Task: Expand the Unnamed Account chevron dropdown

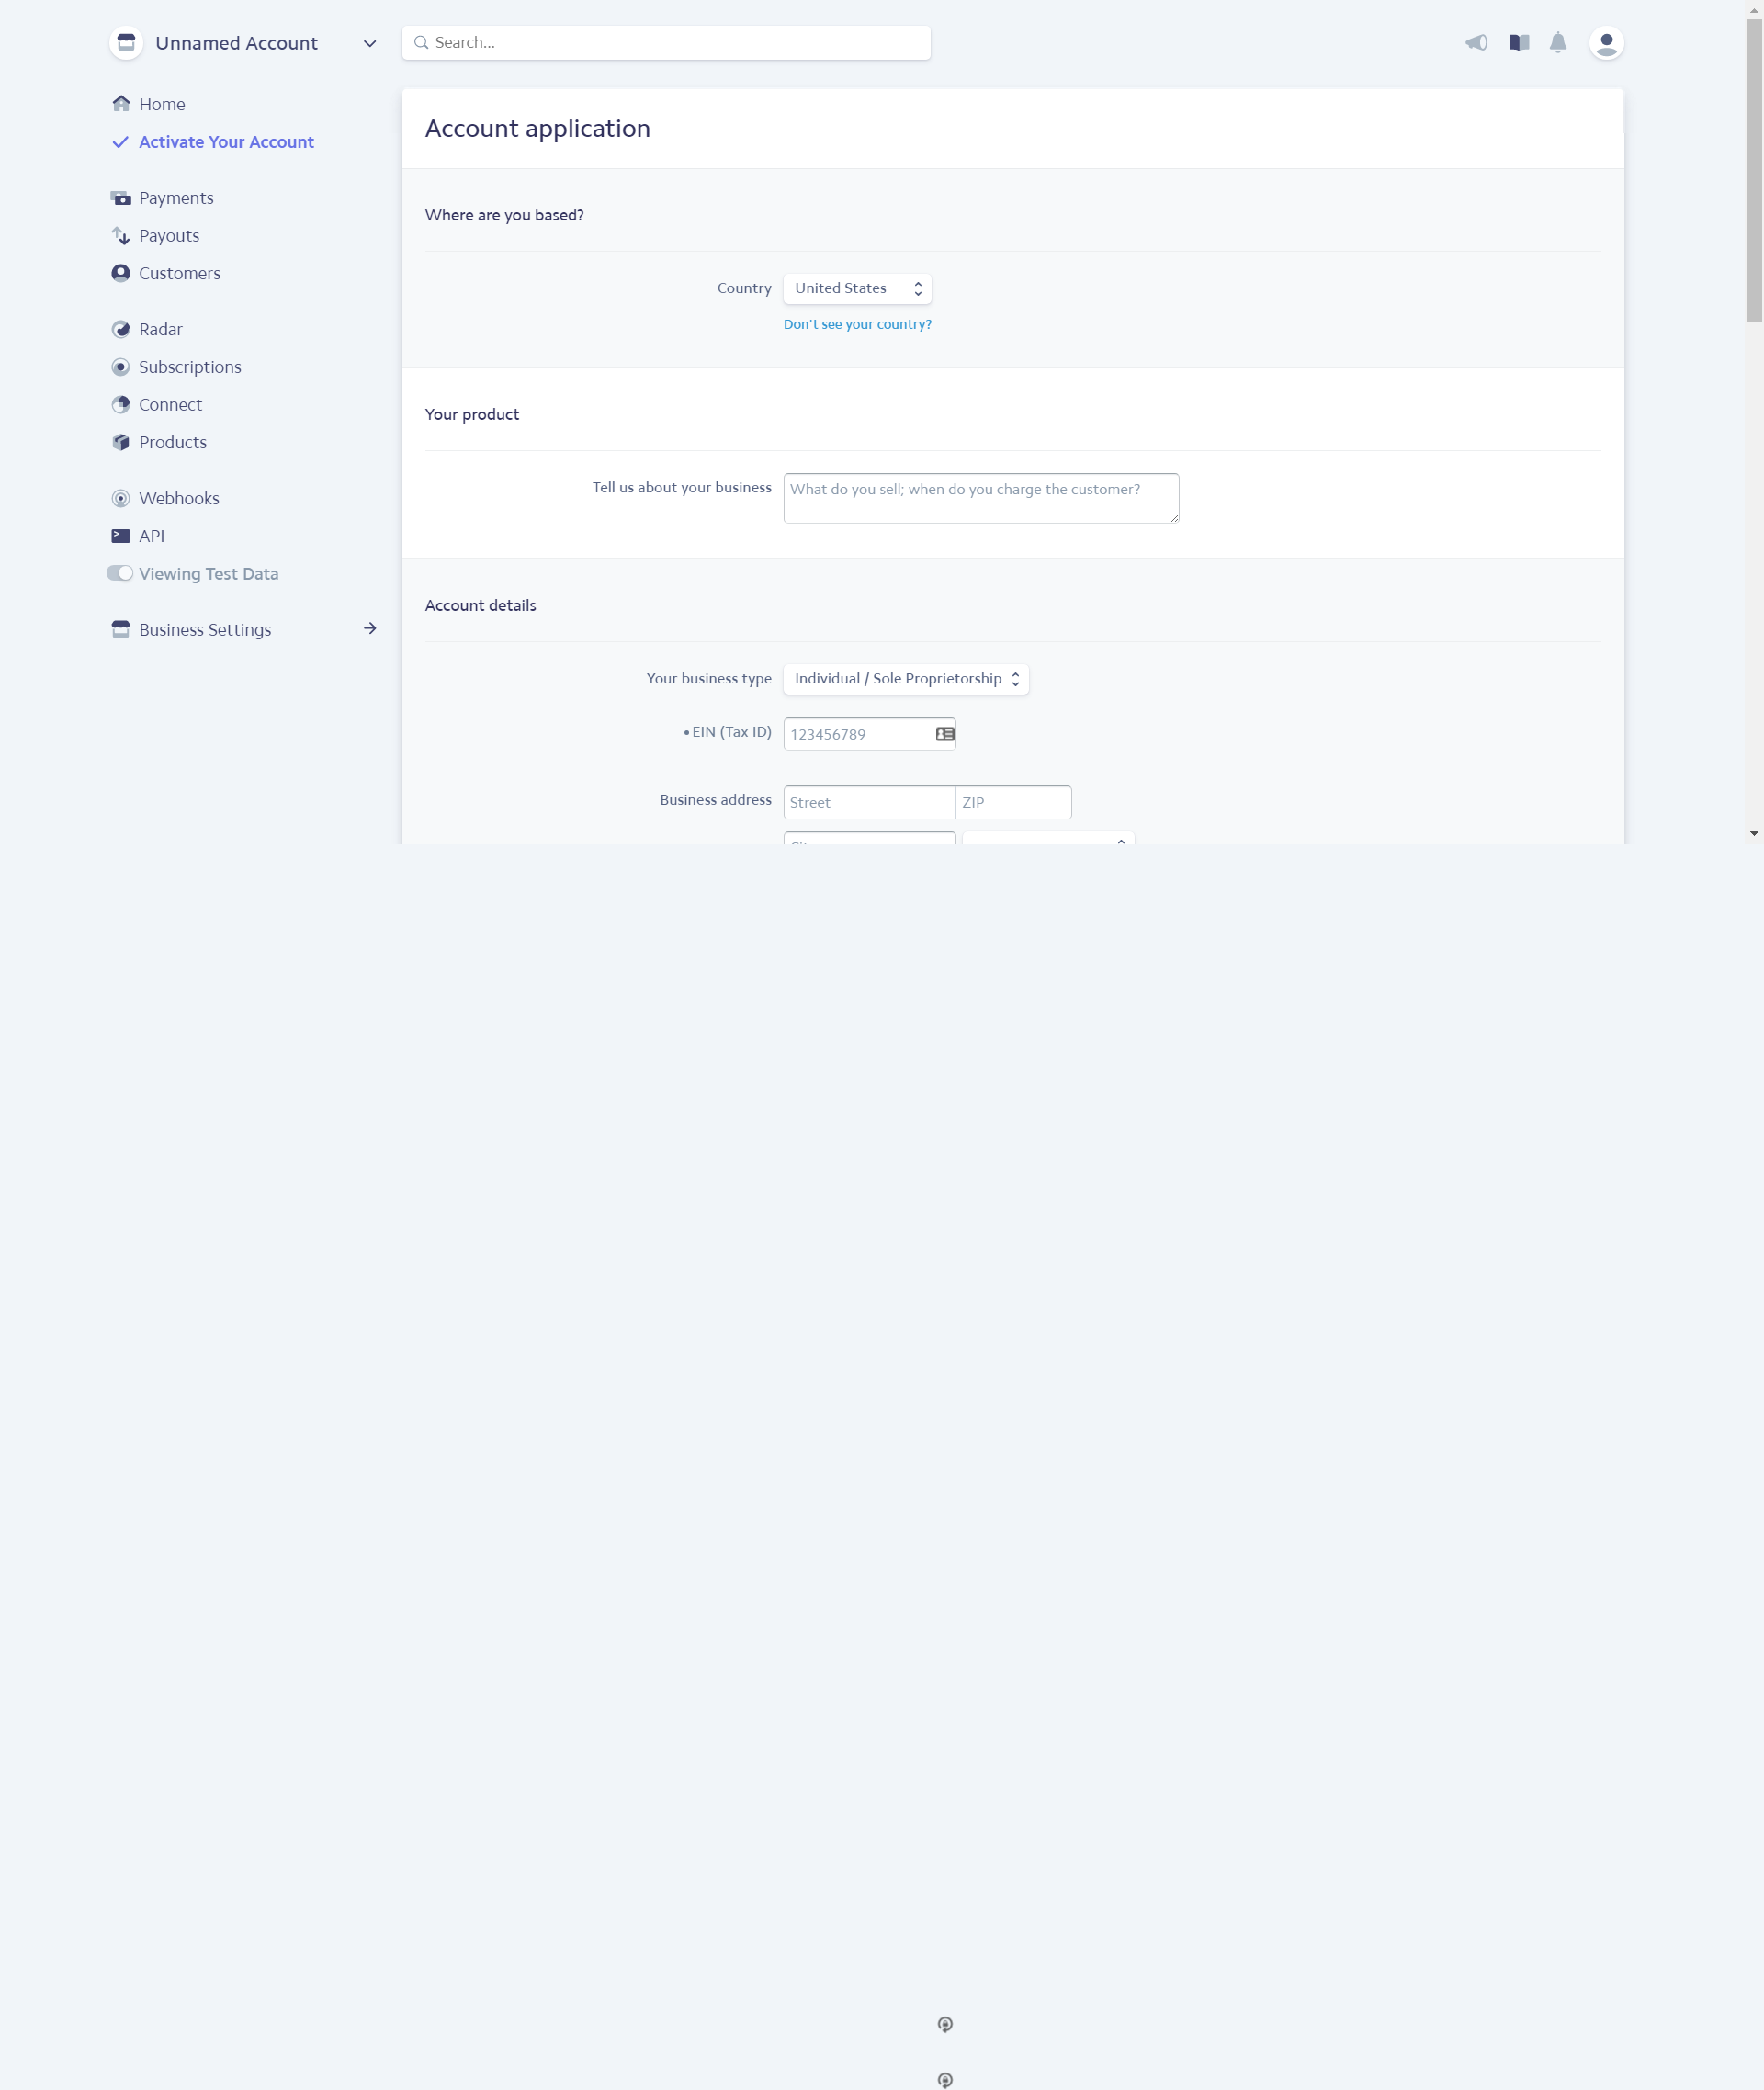Action: (x=369, y=44)
